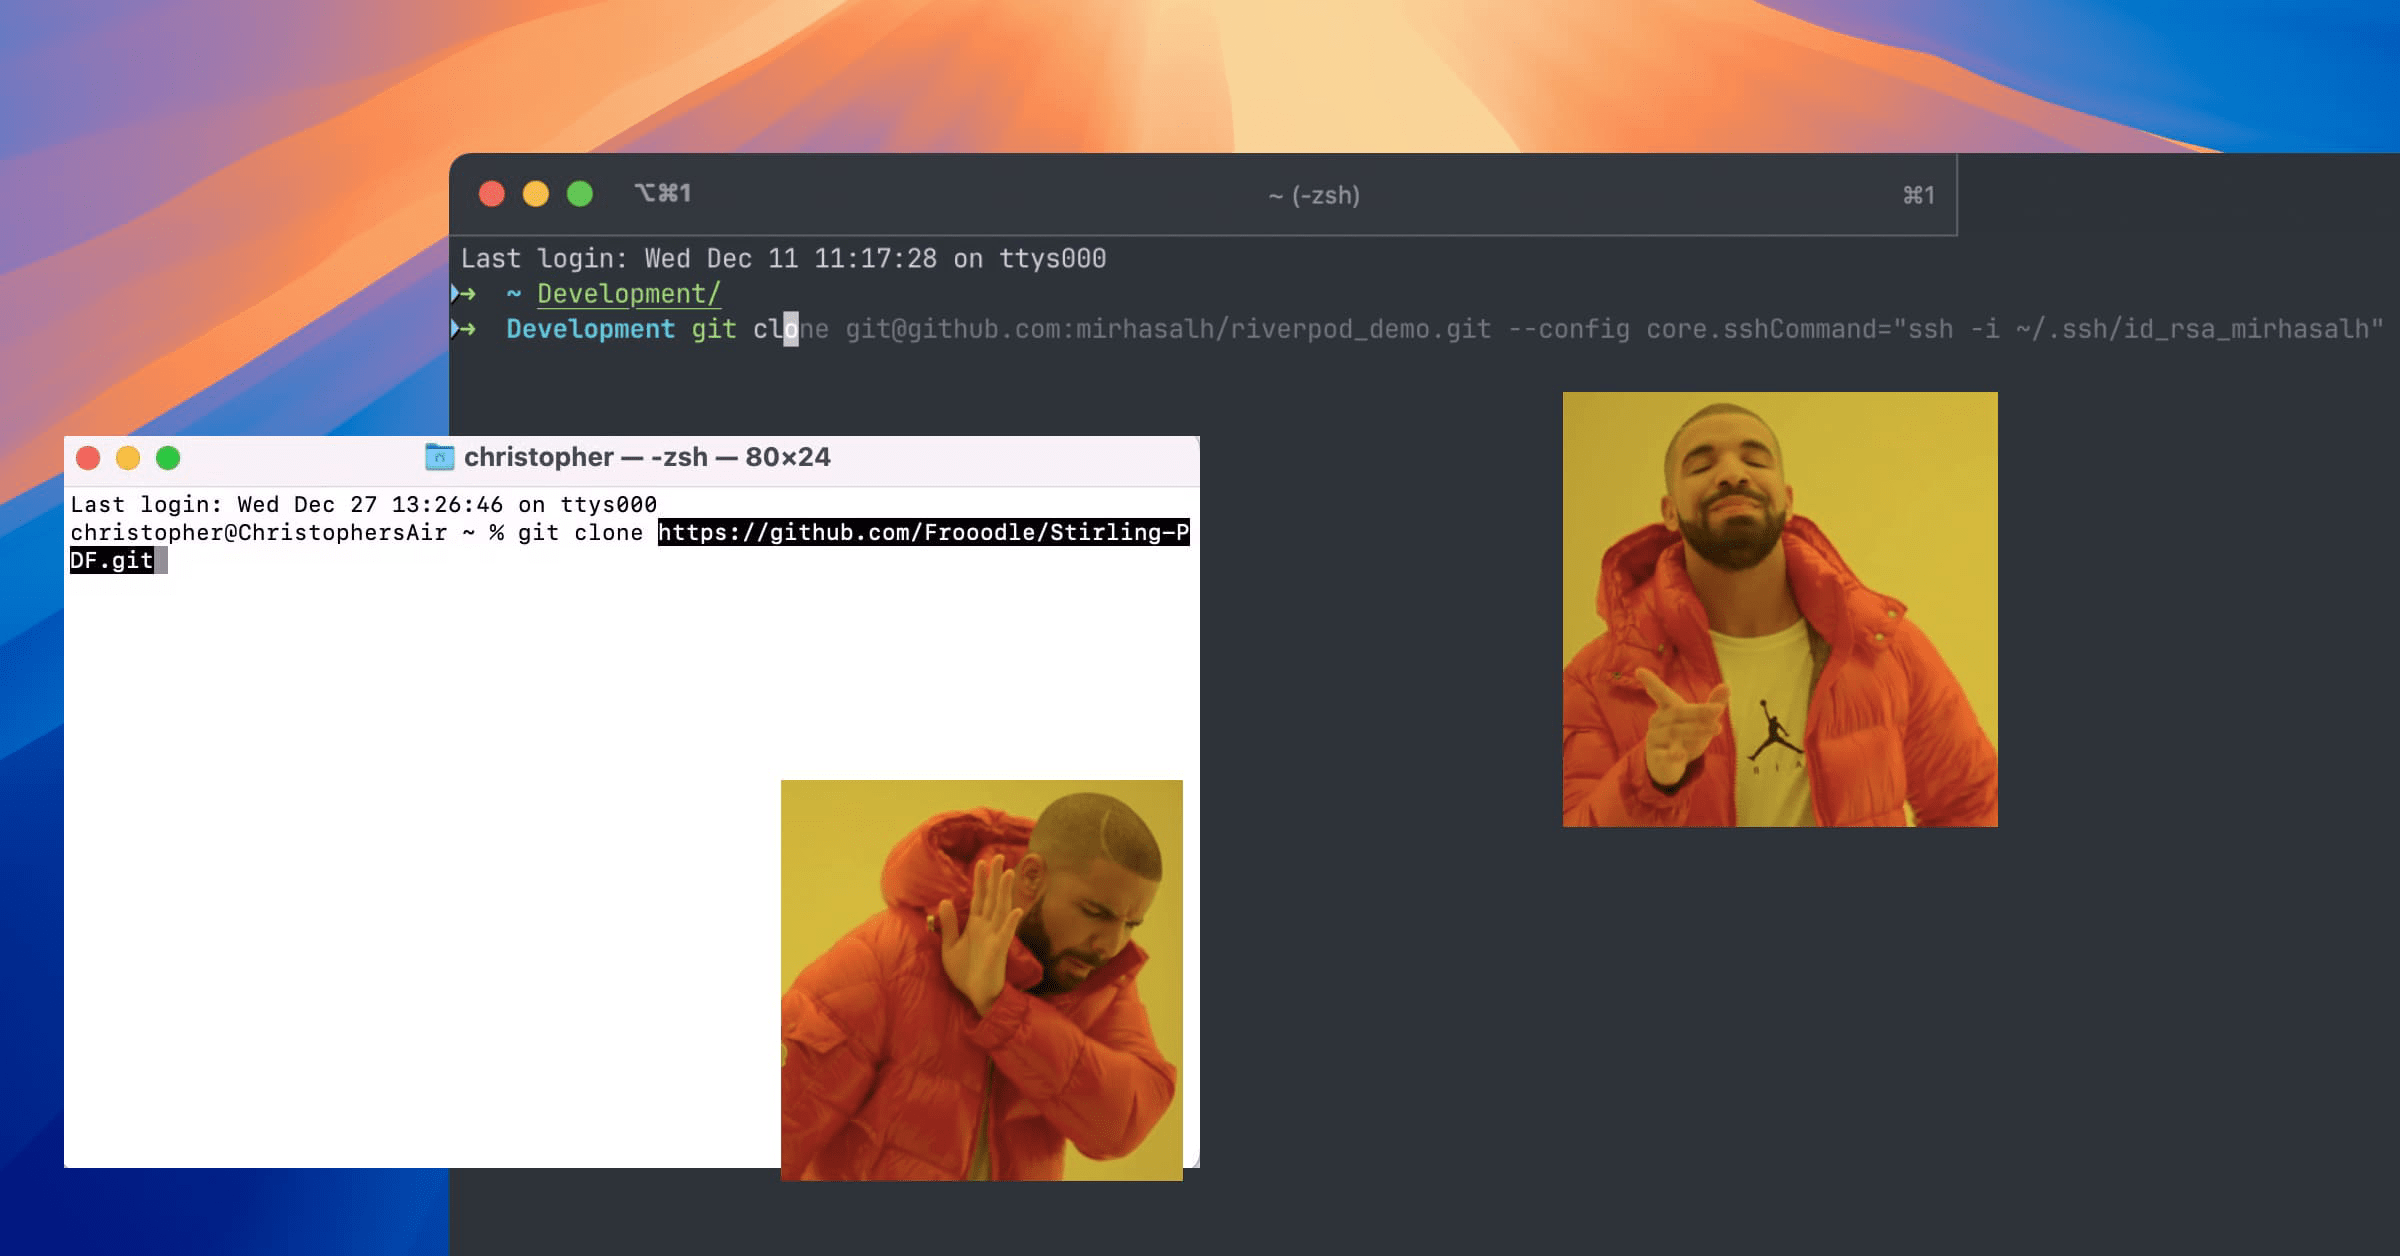Click the green 'git' command in iTerm
Screen dimensions: 2400x1256
pyautogui.click(x=714, y=329)
